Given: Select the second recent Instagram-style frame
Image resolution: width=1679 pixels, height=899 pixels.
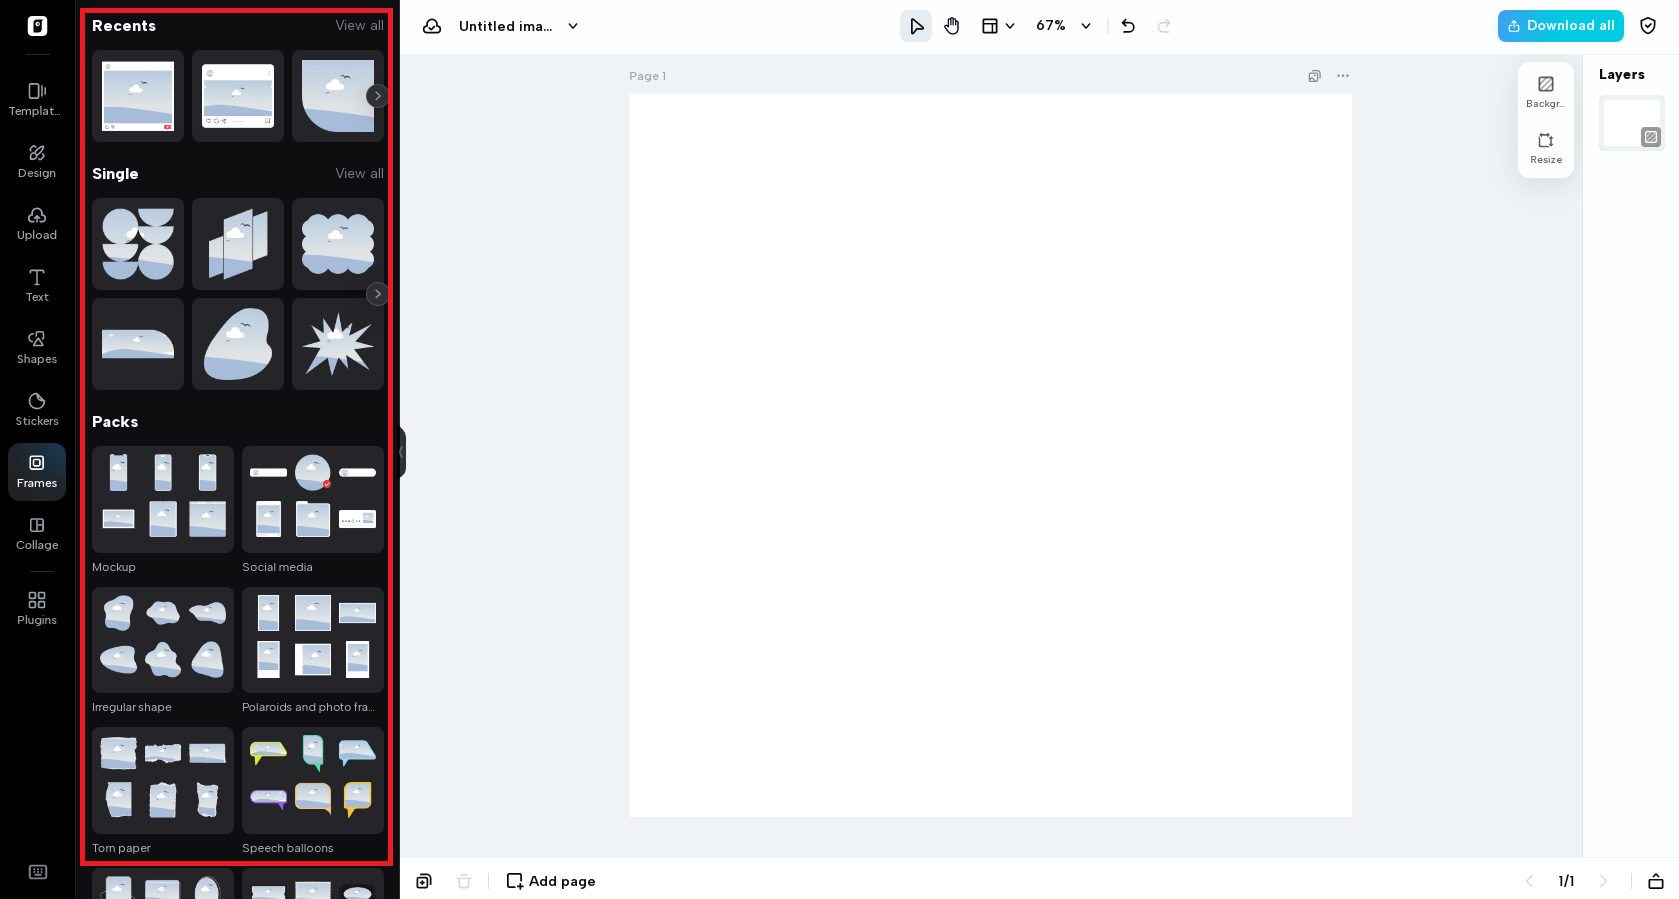Looking at the screenshot, I should click(238, 96).
